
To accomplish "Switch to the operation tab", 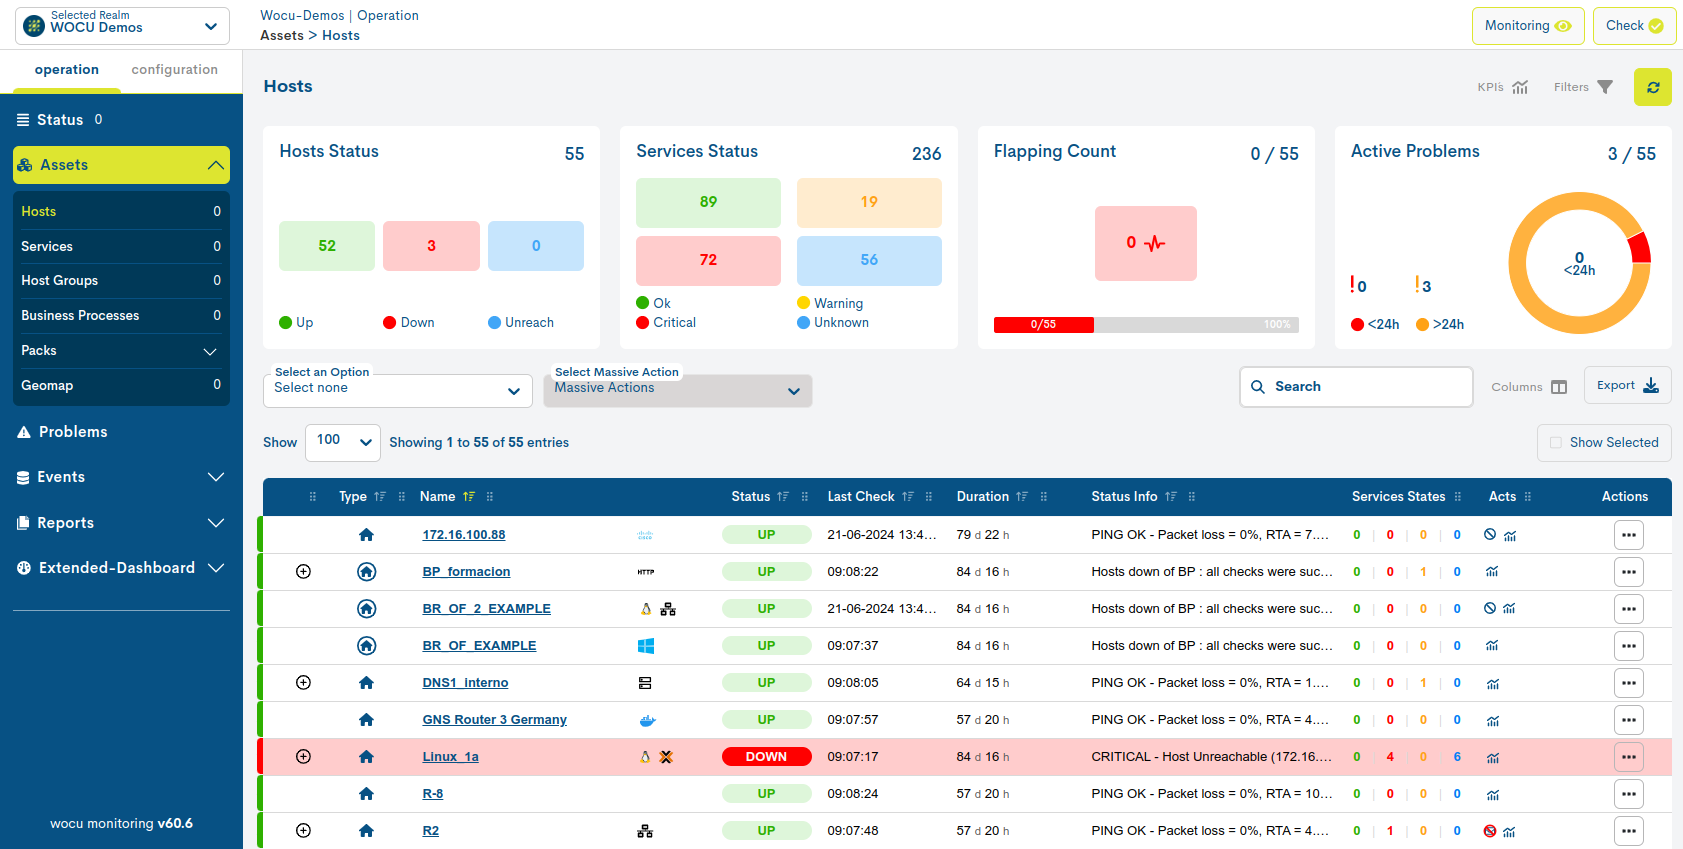I will click(67, 70).
